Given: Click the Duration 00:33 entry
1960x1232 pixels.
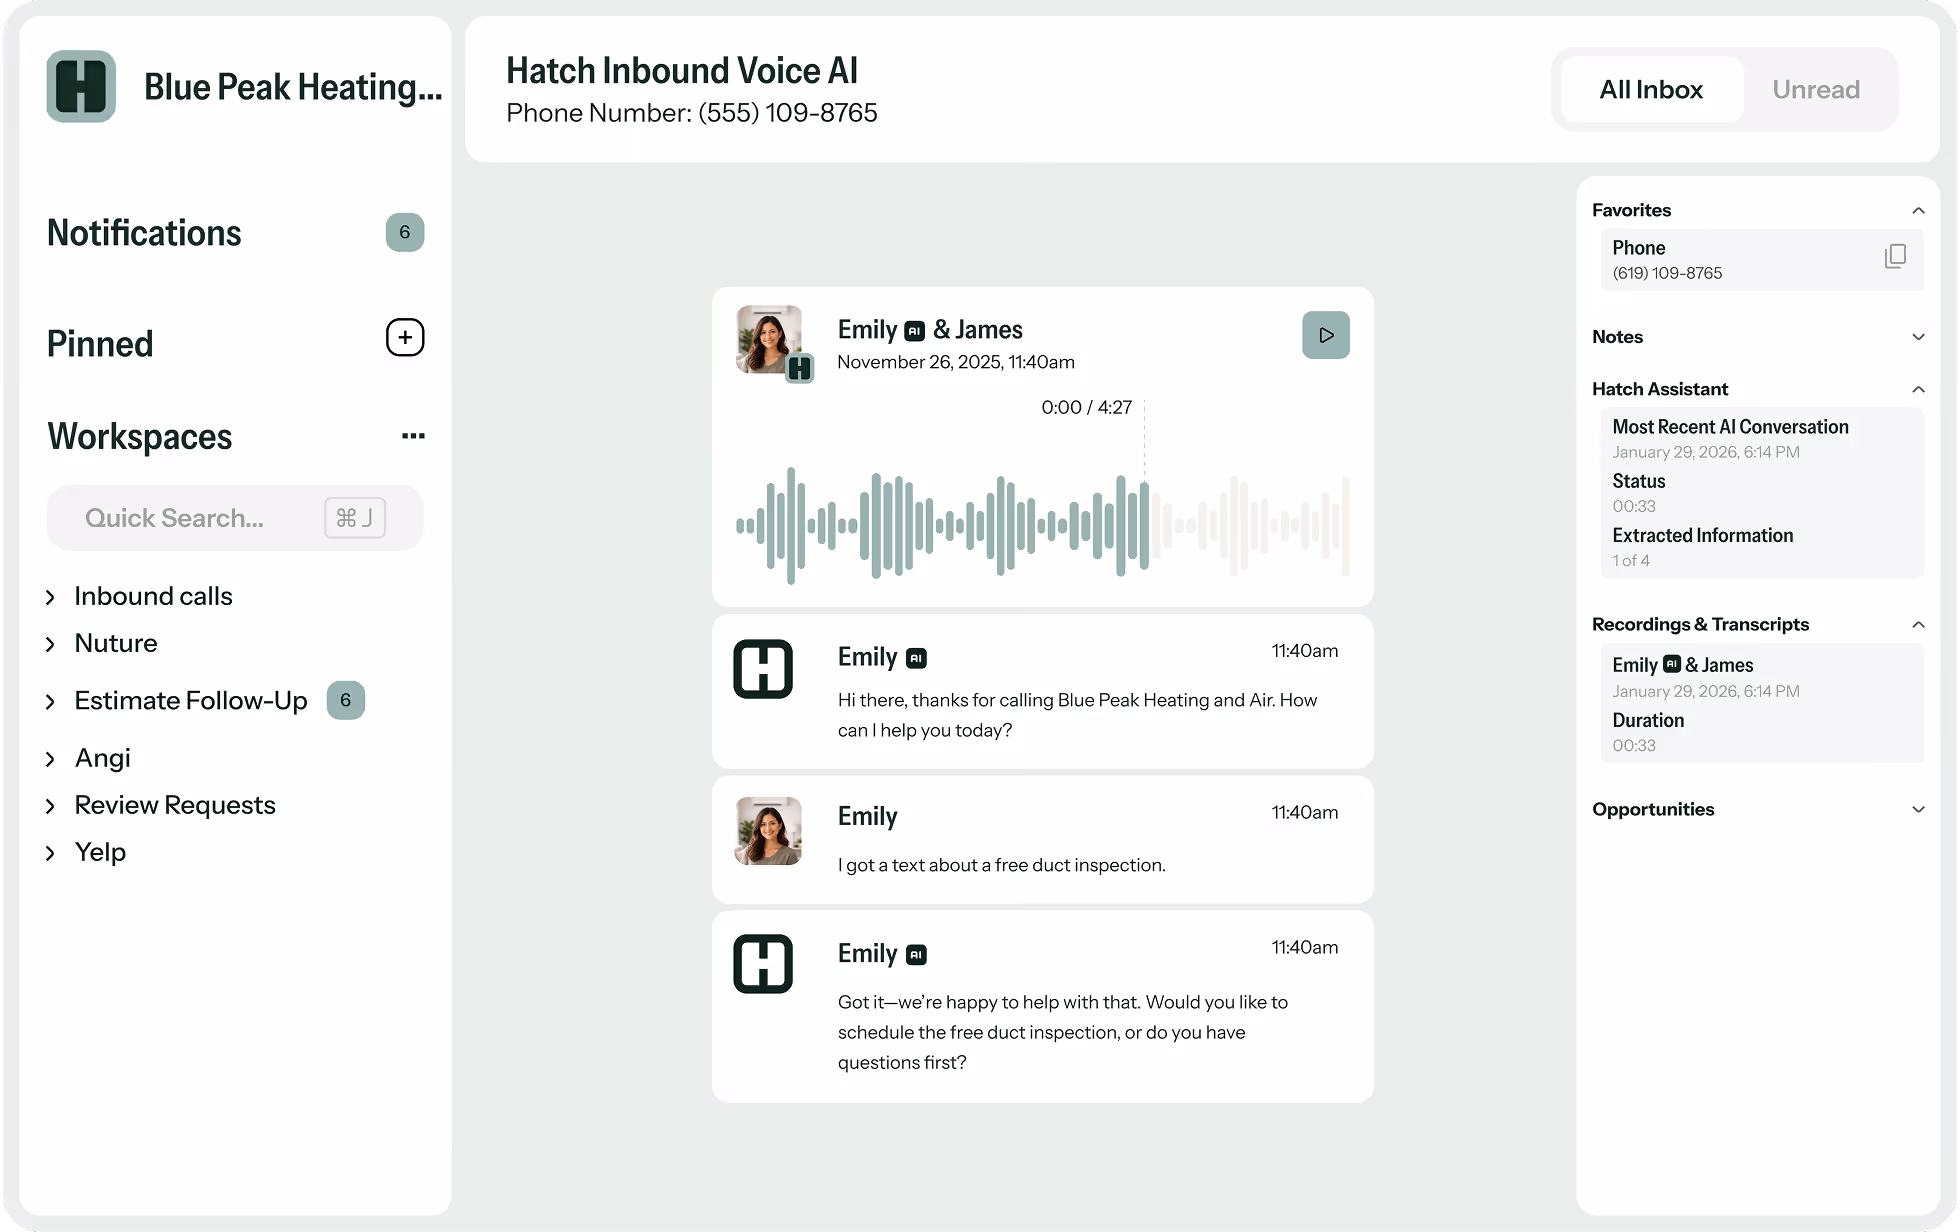Looking at the screenshot, I should (x=1648, y=732).
